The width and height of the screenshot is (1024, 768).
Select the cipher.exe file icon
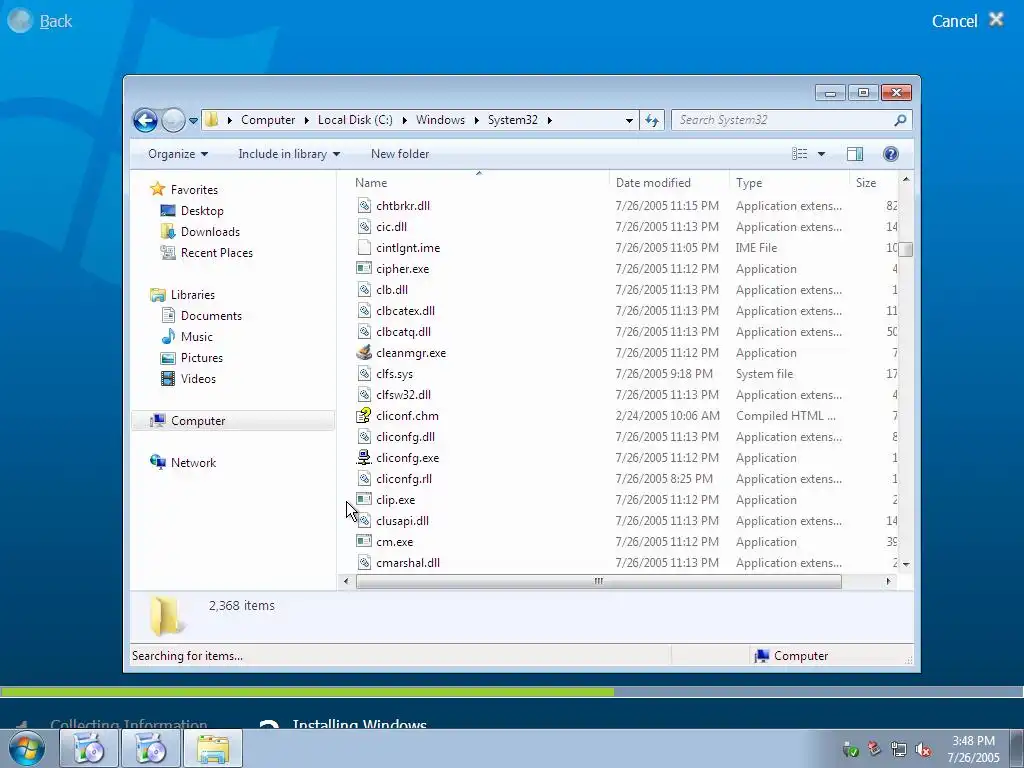(x=364, y=268)
